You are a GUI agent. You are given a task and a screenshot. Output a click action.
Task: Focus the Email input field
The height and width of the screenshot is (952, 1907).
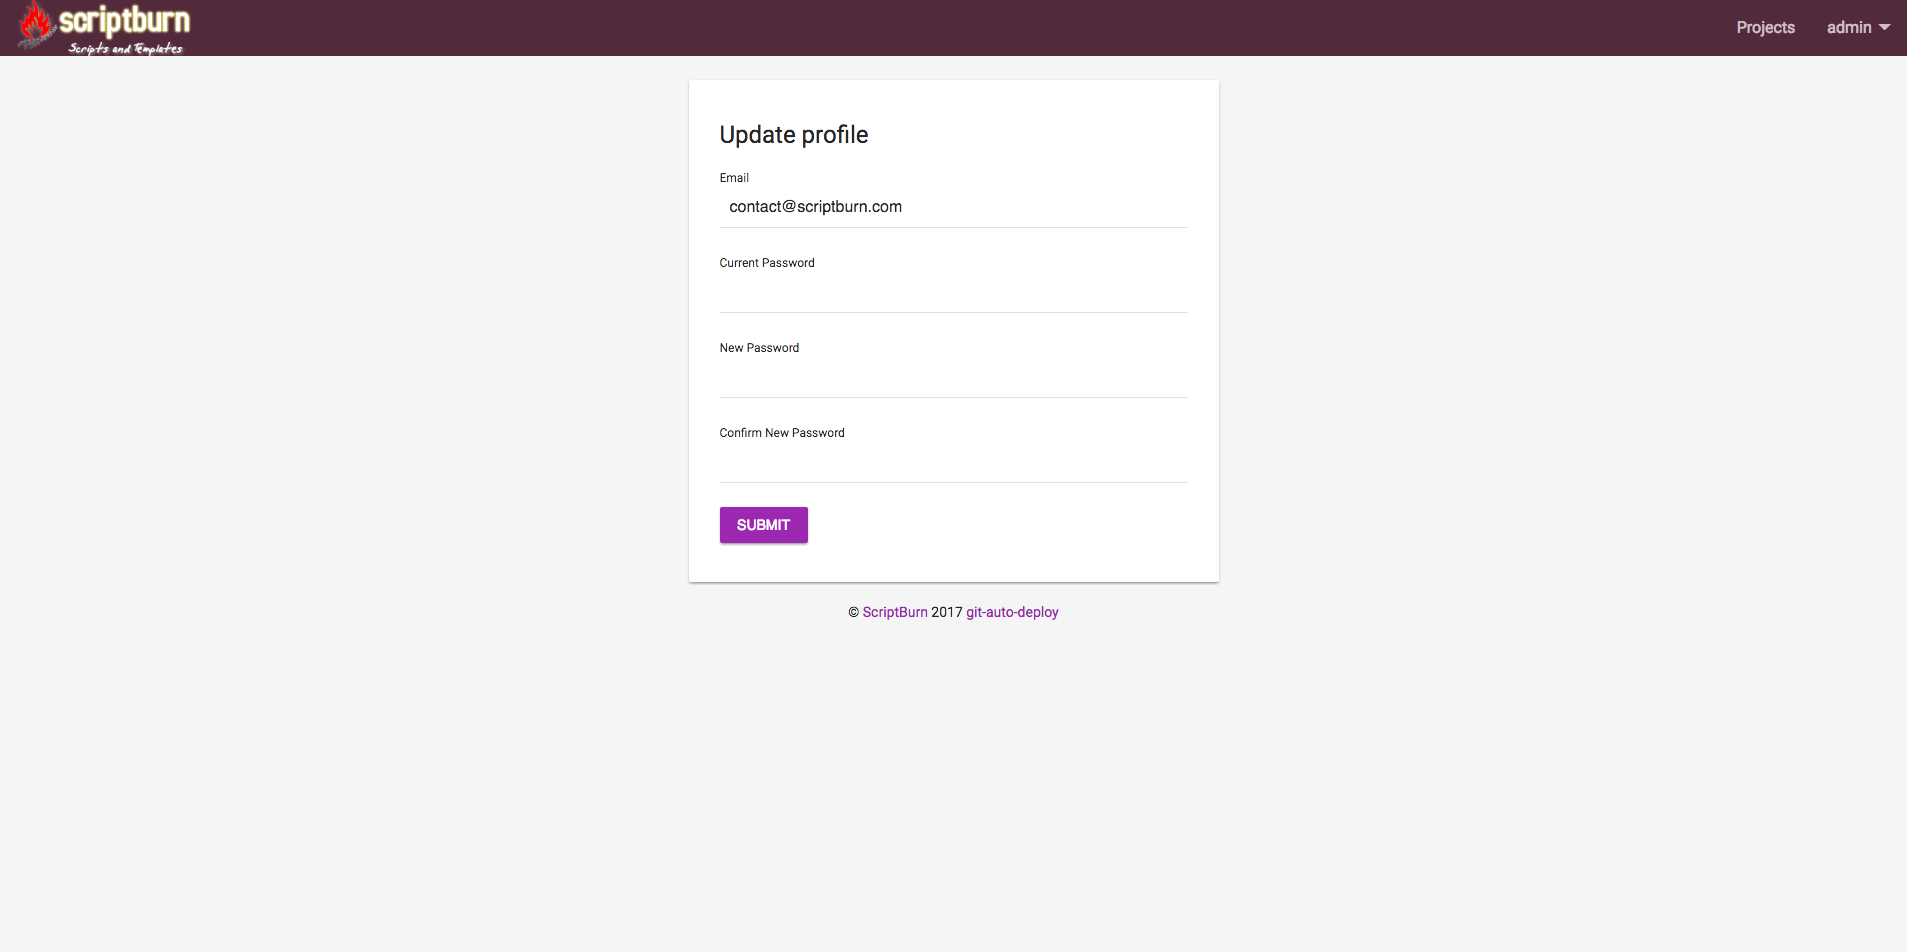[x=953, y=207]
